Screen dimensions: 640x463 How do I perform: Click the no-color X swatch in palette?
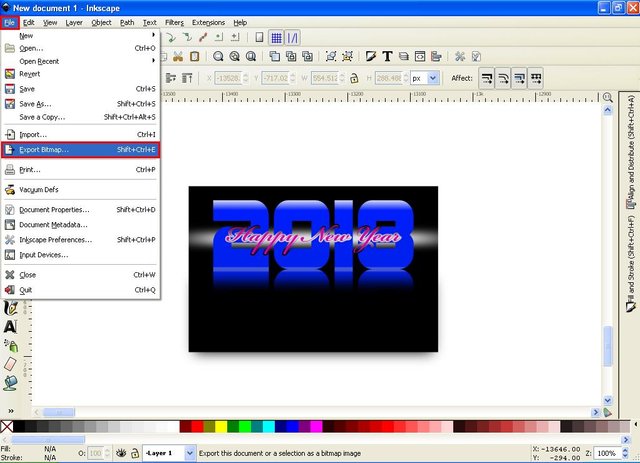pos(7,427)
